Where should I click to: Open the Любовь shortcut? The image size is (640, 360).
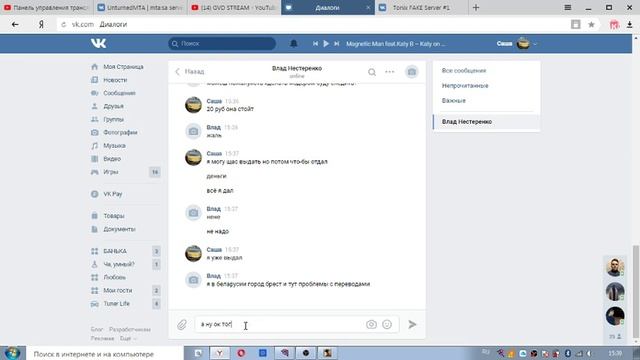pos(115,277)
